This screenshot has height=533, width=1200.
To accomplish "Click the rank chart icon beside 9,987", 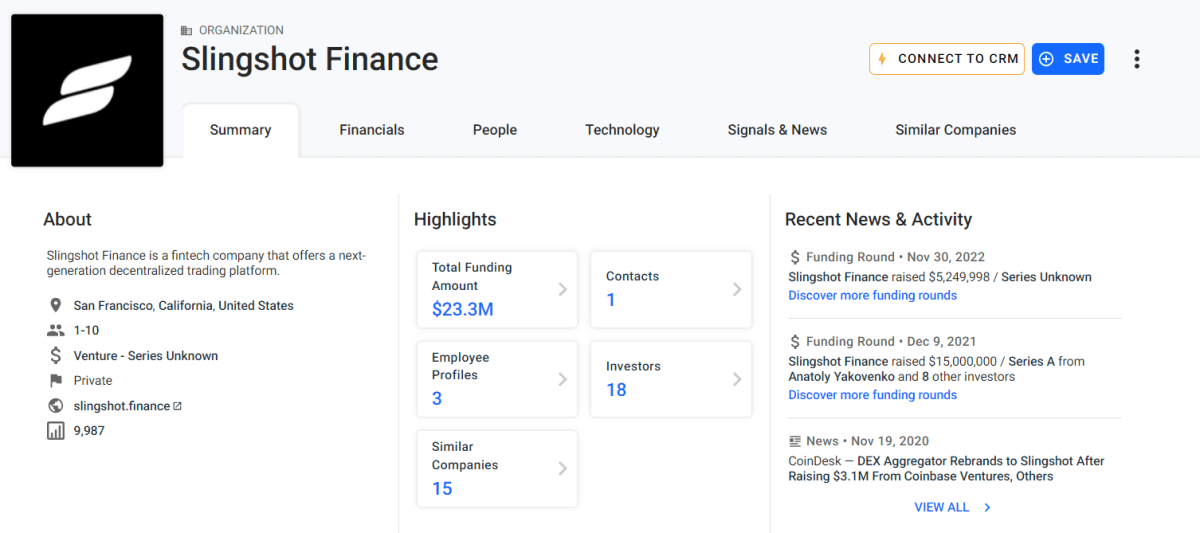I will pyautogui.click(x=55, y=431).
